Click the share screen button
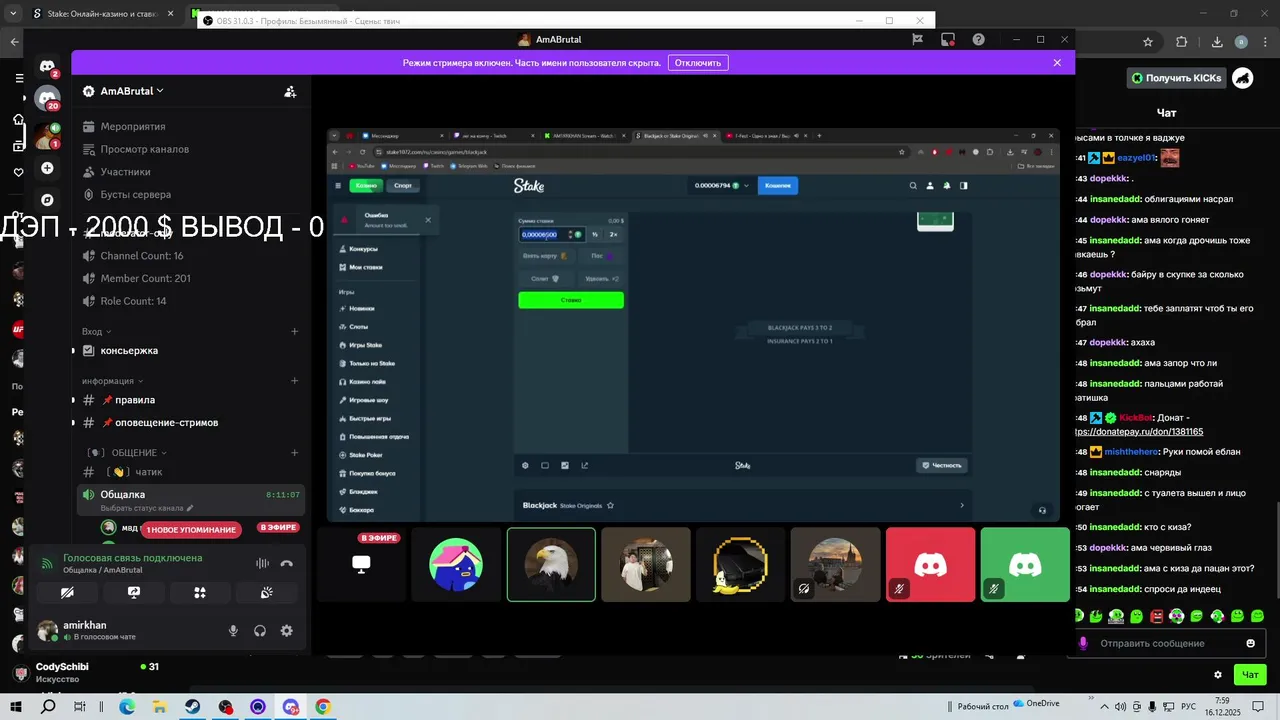The height and width of the screenshot is (720, 1280). tap(134, 593)
